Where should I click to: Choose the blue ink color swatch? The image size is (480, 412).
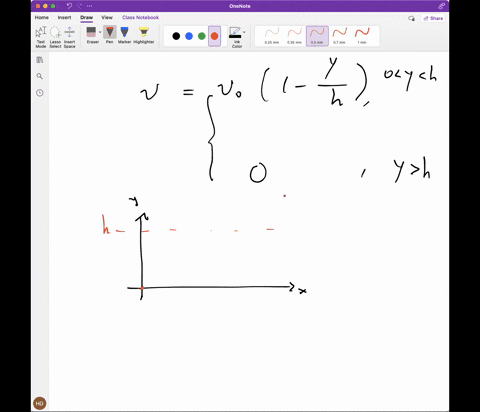(189, 36)
